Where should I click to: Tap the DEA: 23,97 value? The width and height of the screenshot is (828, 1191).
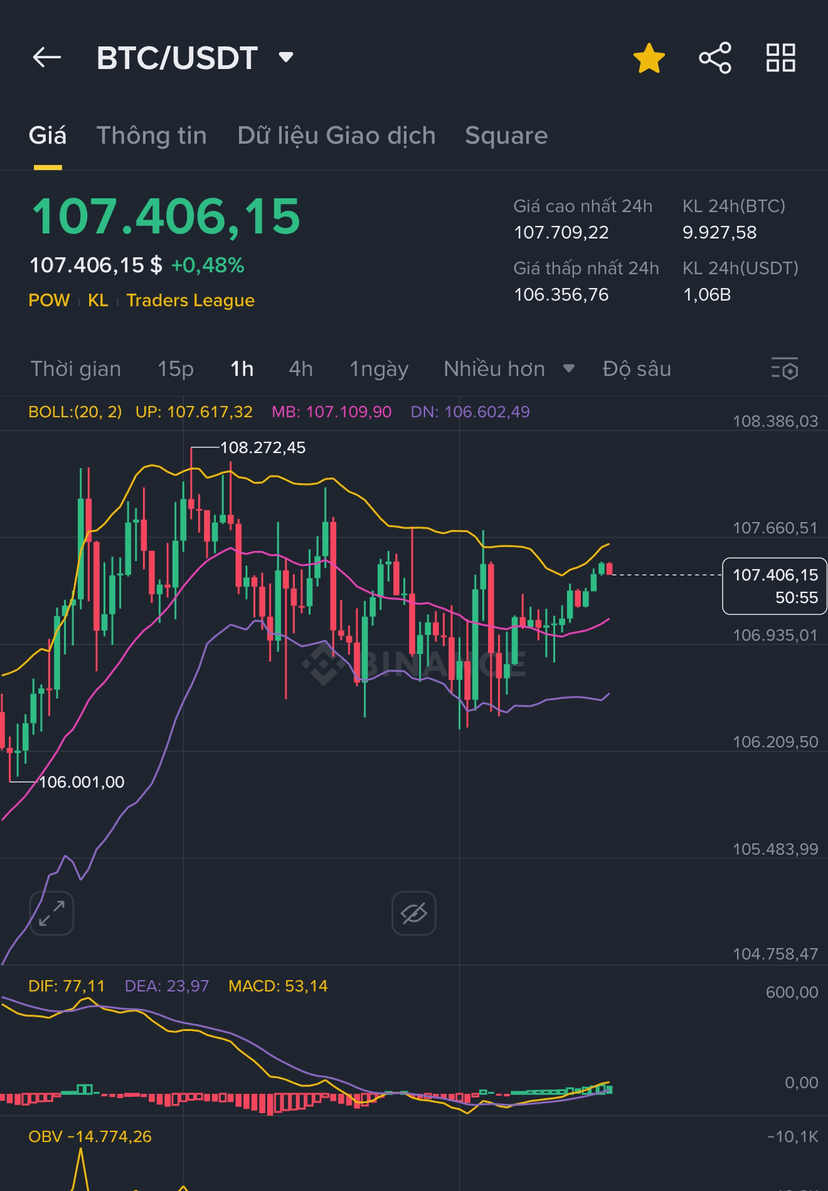coord(167,986)
